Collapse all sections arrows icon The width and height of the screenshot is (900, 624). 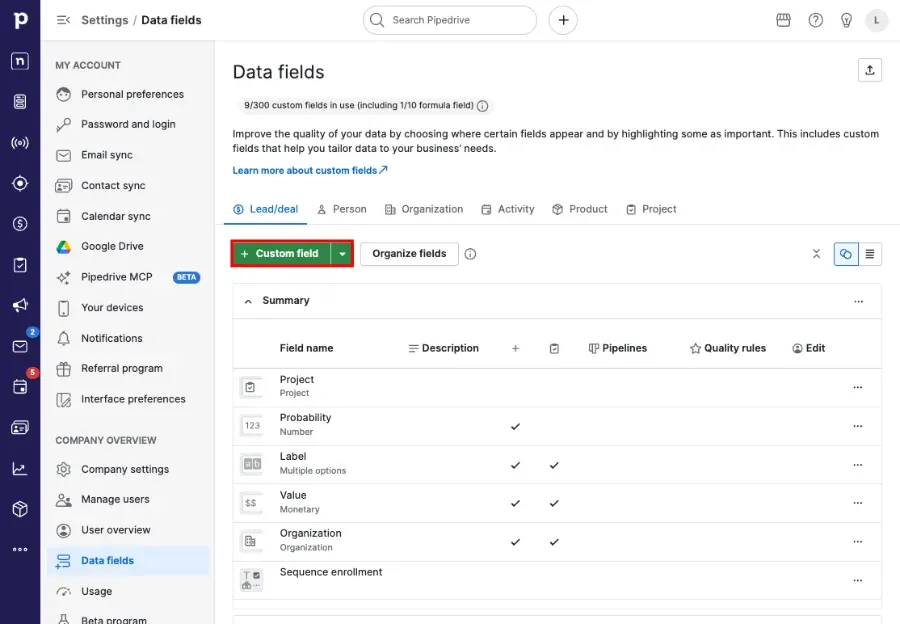click(x=816, y=254)
